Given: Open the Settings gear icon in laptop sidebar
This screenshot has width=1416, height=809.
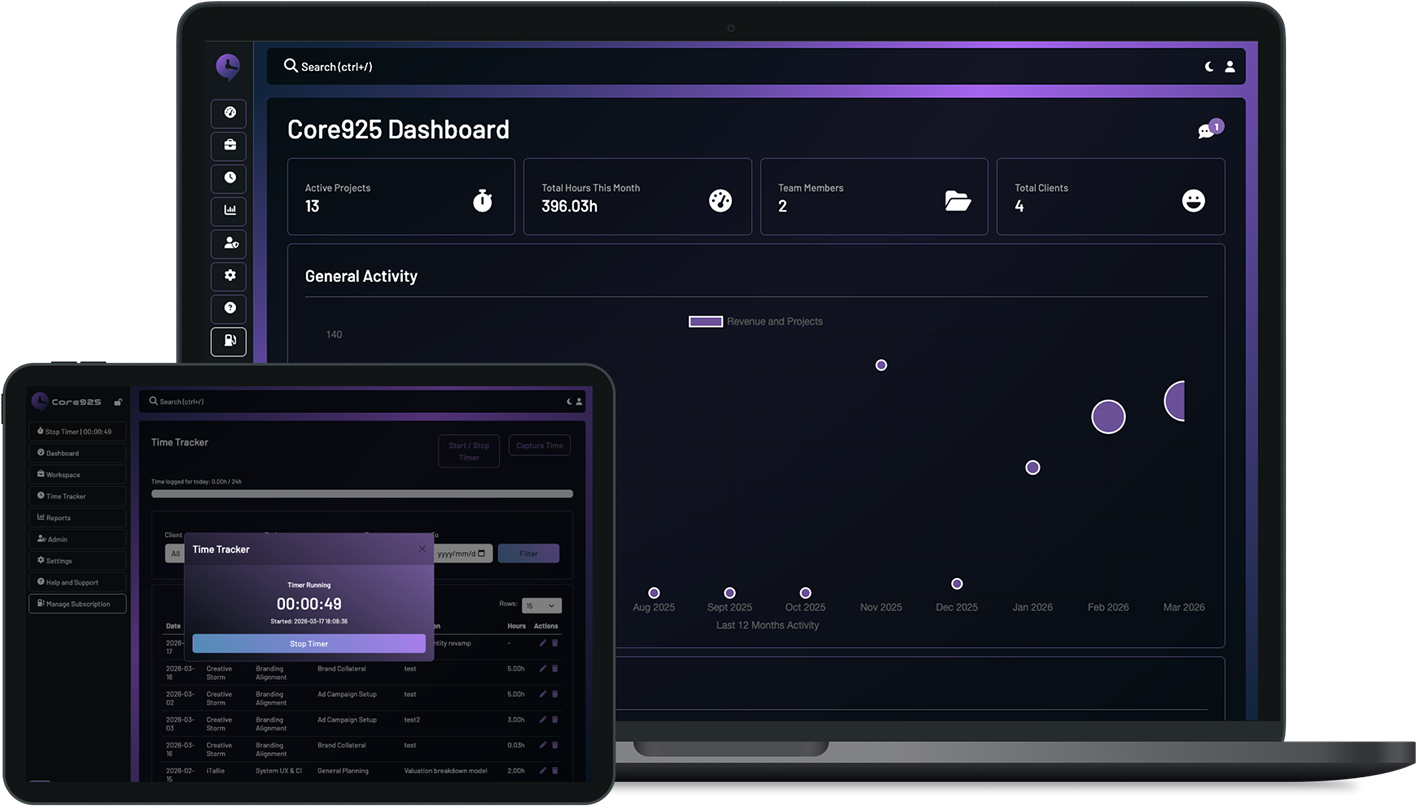Looking at the screenshot, I should (229, 276).
